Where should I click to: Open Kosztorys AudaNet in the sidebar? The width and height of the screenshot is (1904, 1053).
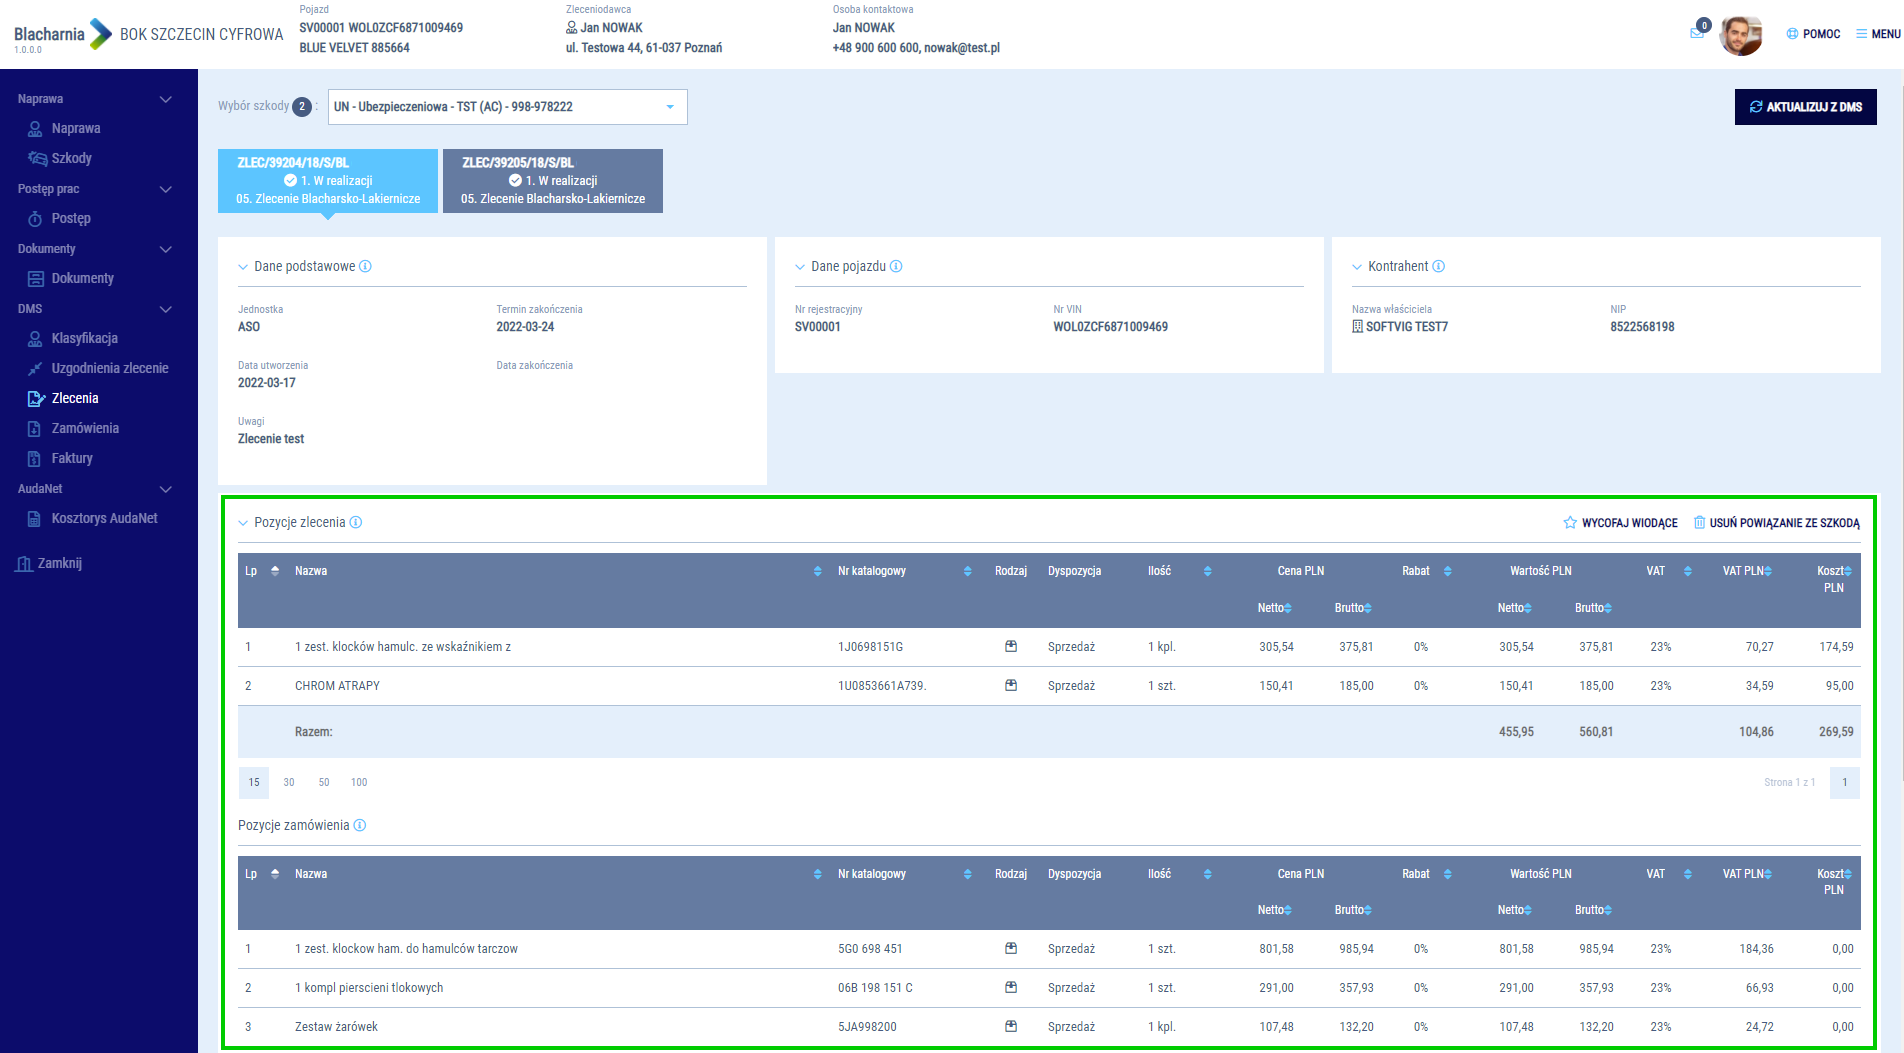click(104, 518)
